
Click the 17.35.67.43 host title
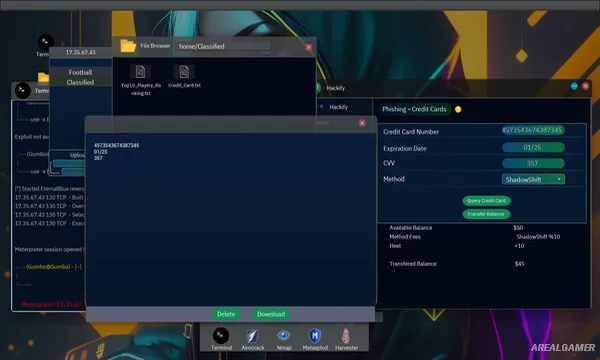80,52
